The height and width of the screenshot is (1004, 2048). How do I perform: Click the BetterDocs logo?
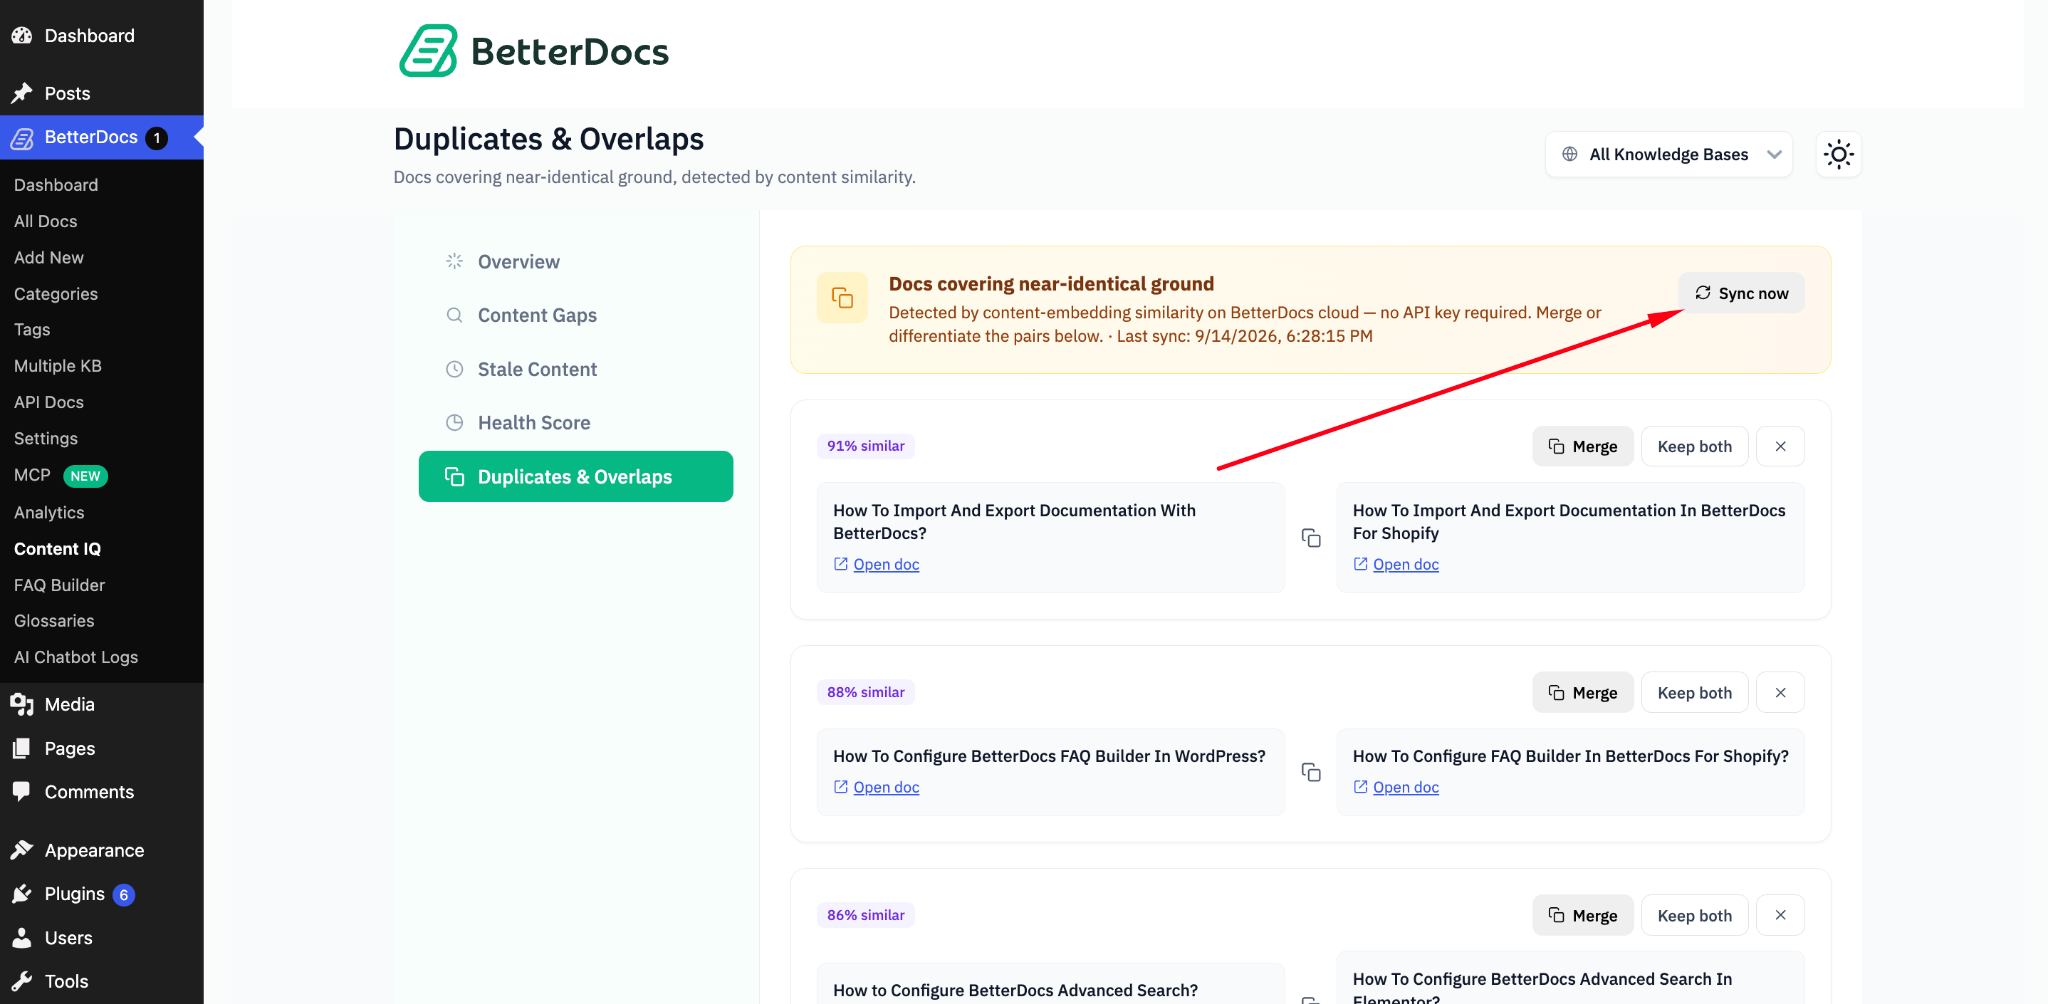click(x=534, y=51)
